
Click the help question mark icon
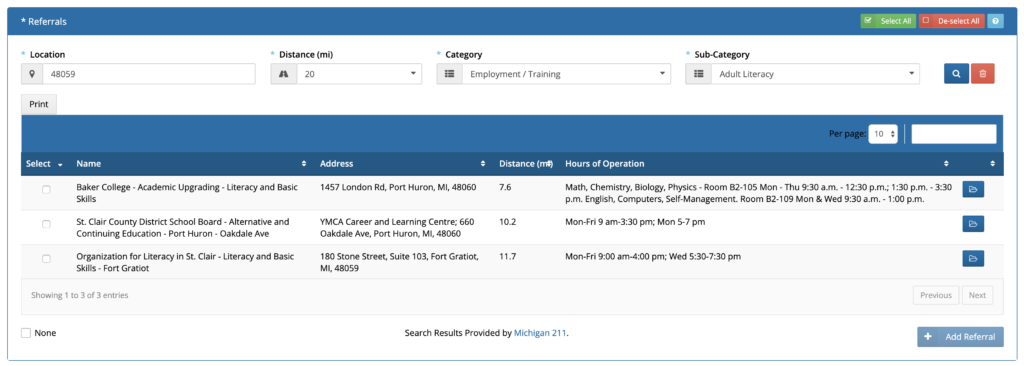(x=995, y=22)
